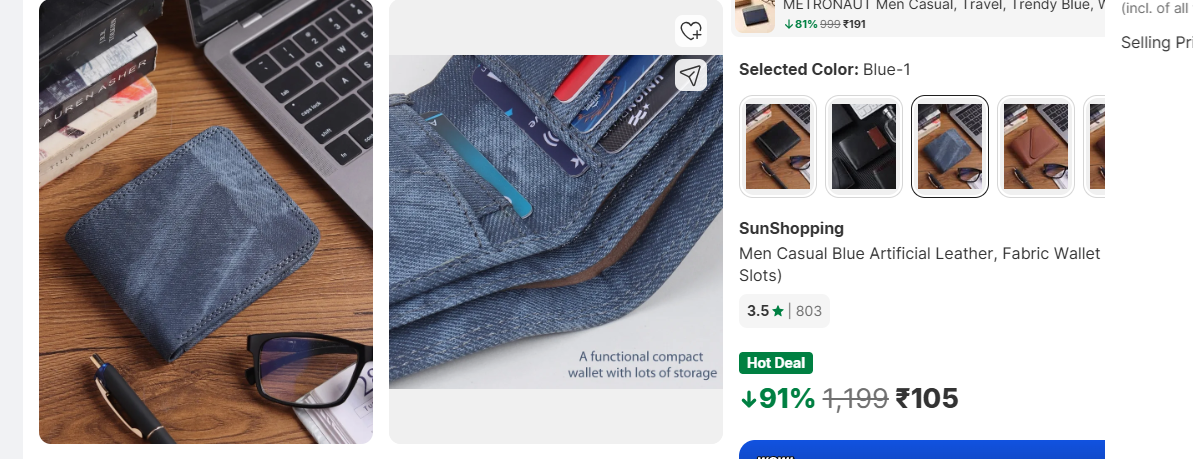The width and height of the screenshot is (1193, 459).
Task: Click the share arrow icon on product image
Action: [690, 75]
